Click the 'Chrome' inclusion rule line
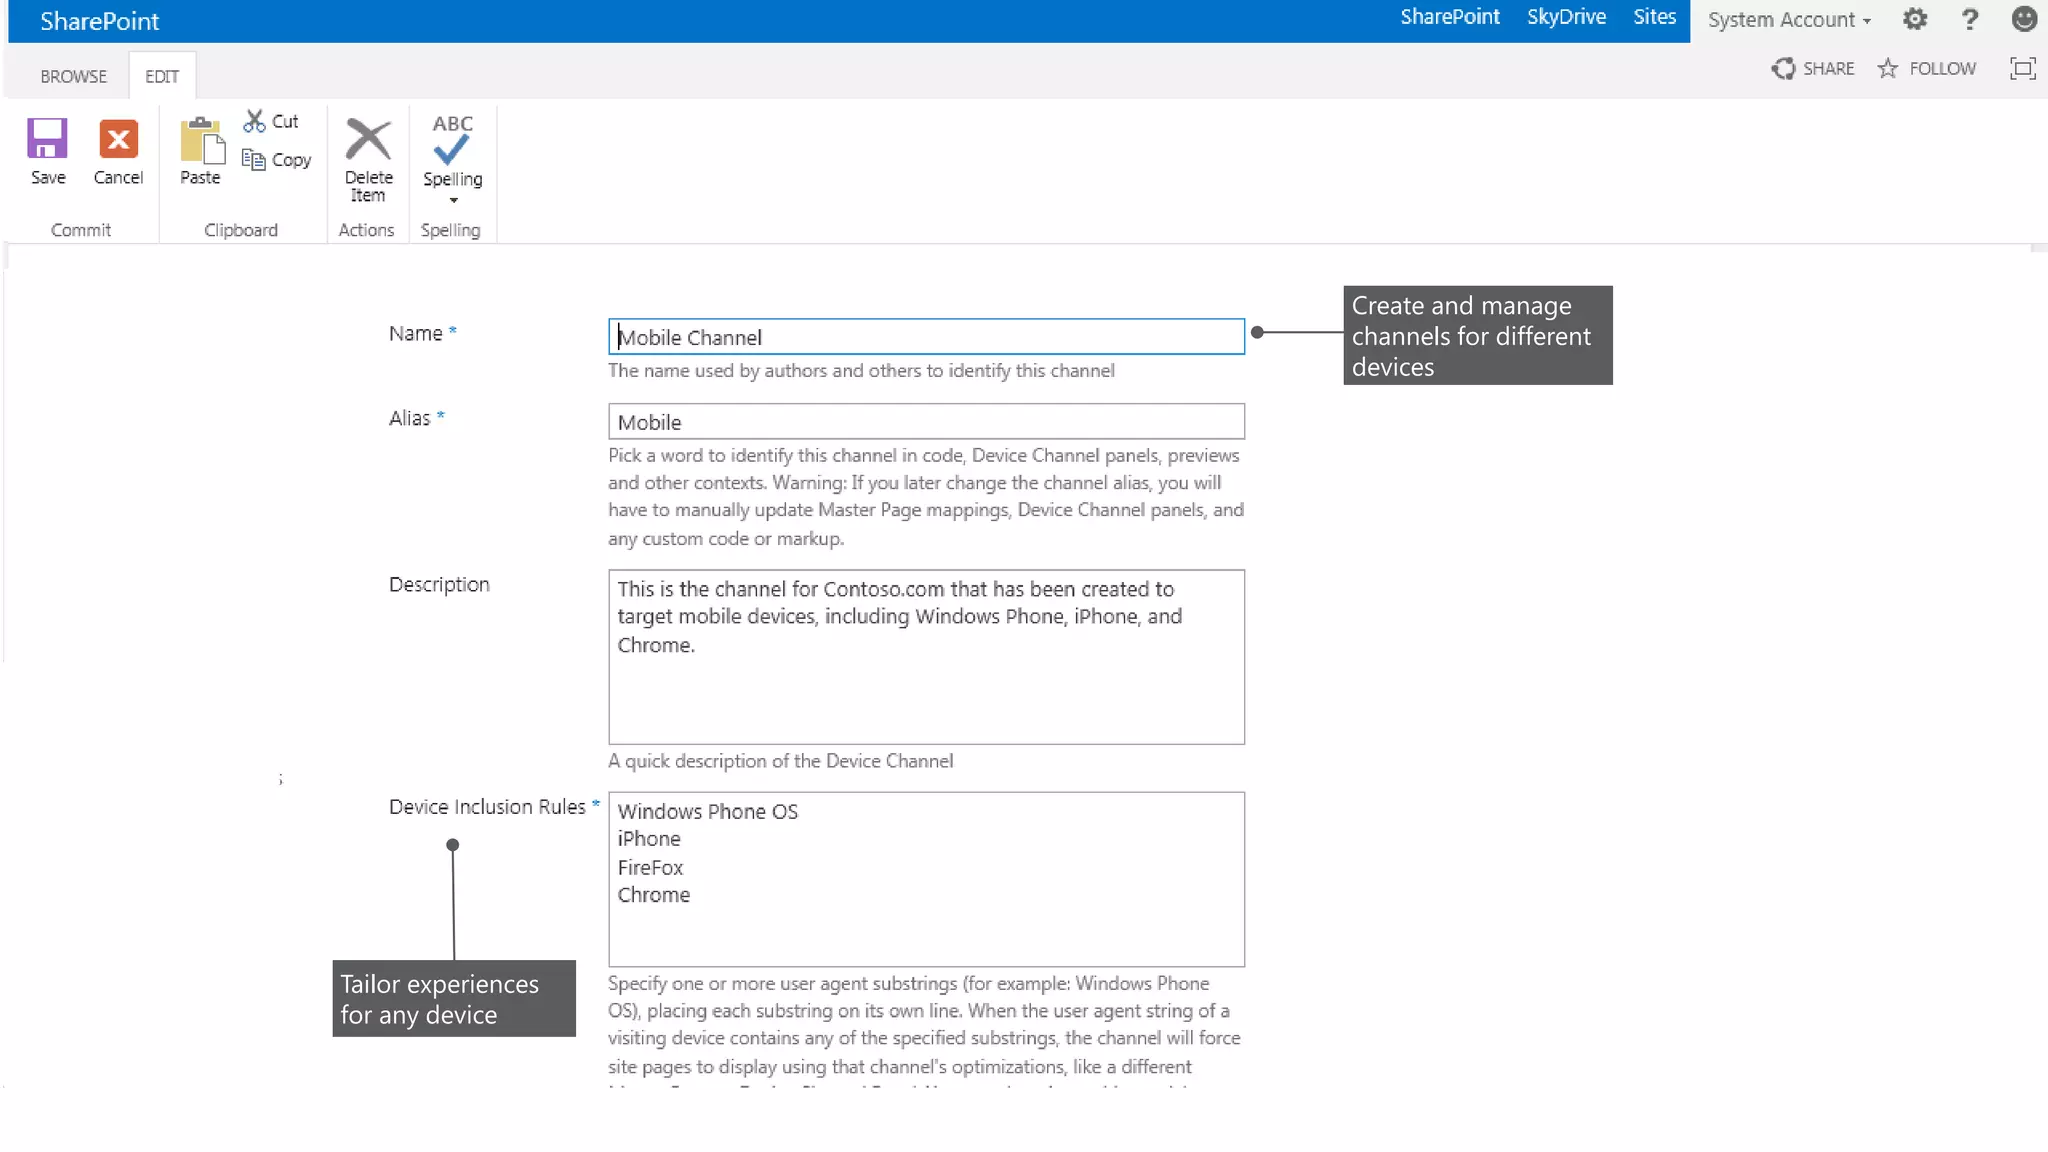The height and width of the screenshot is (1152, 2048). coord(653,895)
